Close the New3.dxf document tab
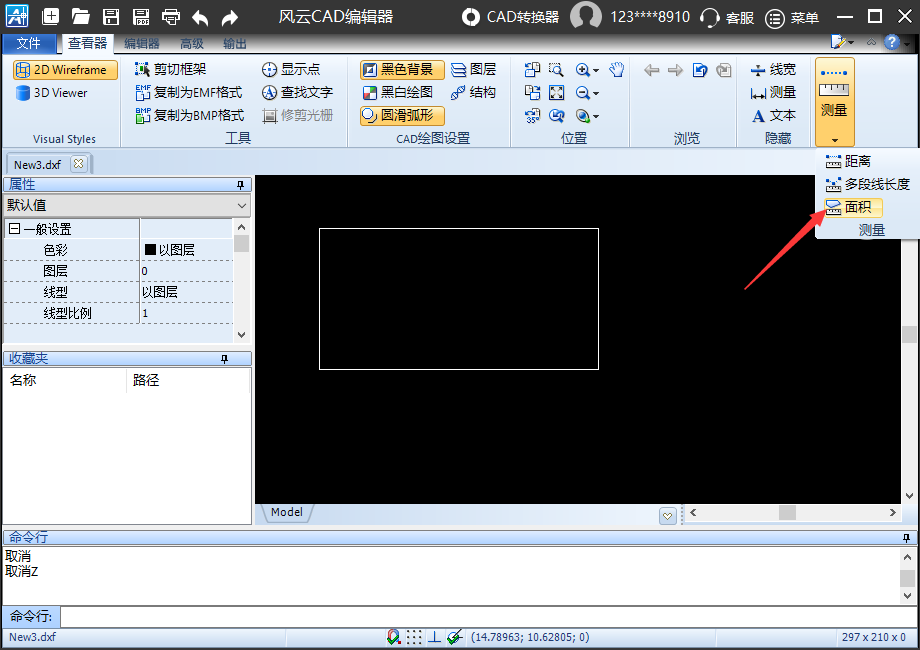The height and width of the screenshot is (650, 920). (x=79, y=164)
